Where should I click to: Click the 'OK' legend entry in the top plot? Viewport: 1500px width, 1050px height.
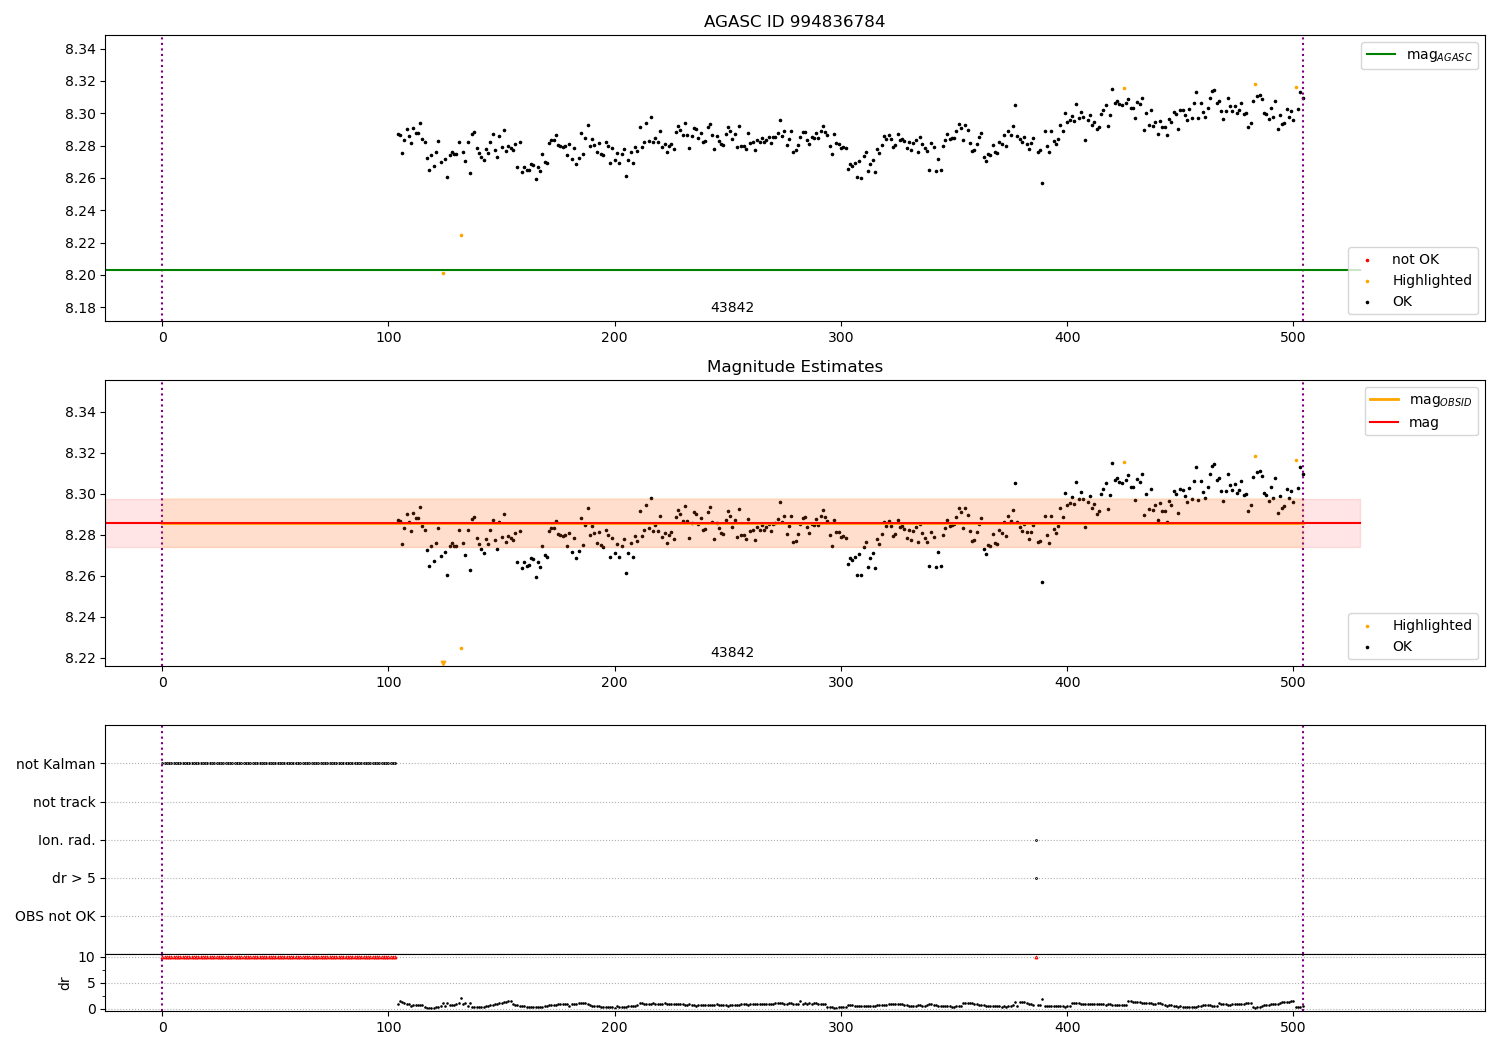[x=1389, y=302]
